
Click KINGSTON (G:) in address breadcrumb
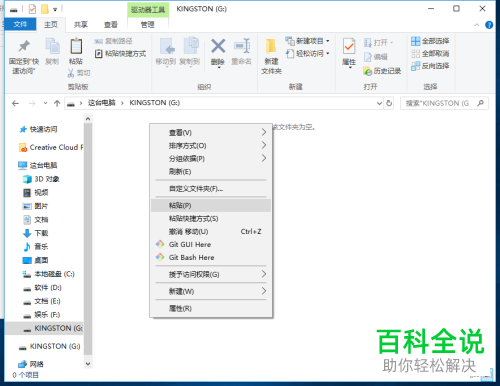[x=155, y=103]
